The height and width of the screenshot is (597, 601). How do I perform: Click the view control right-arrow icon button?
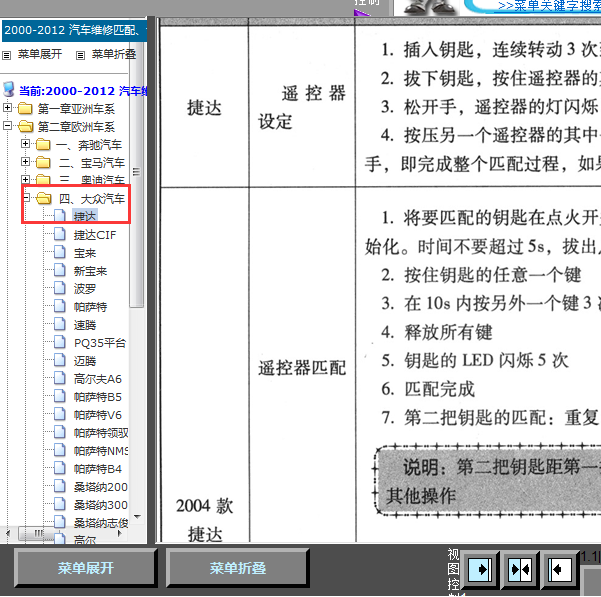click(x=479, y=570)
